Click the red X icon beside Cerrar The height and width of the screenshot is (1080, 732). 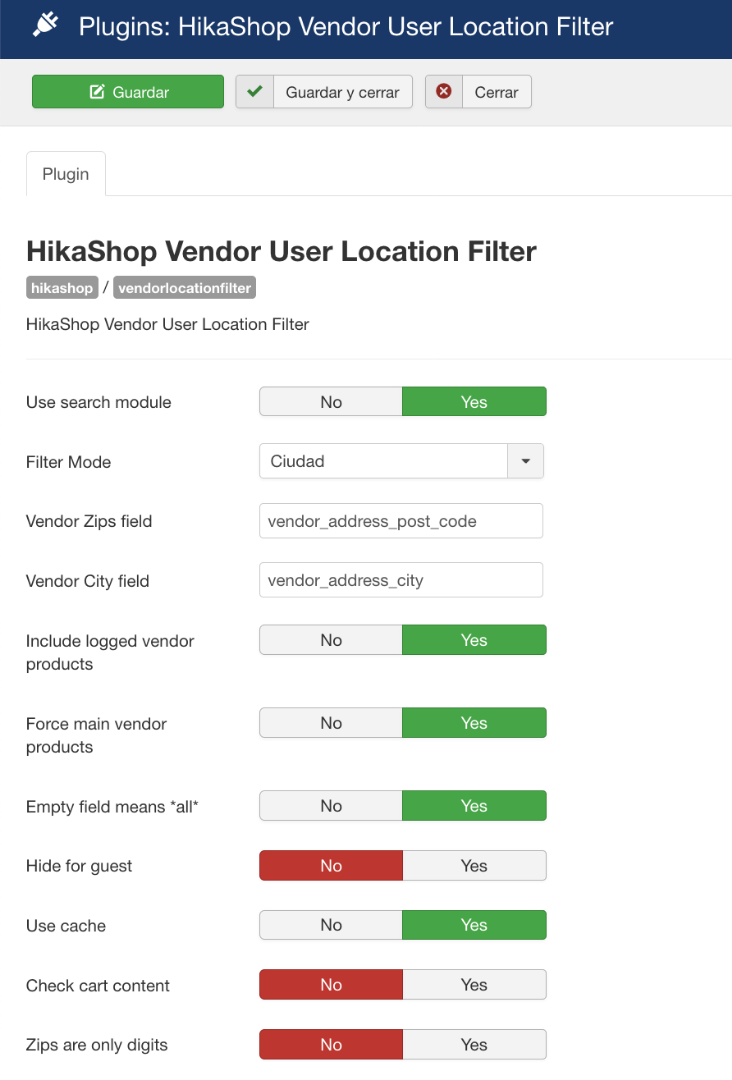(x=444, y=92)
